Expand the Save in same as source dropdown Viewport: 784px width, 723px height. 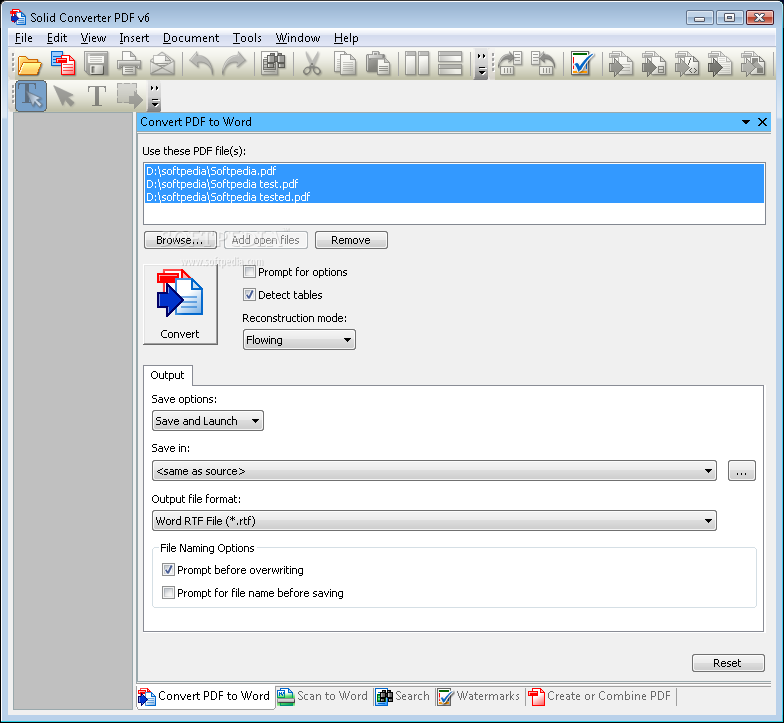coord(434,471)
